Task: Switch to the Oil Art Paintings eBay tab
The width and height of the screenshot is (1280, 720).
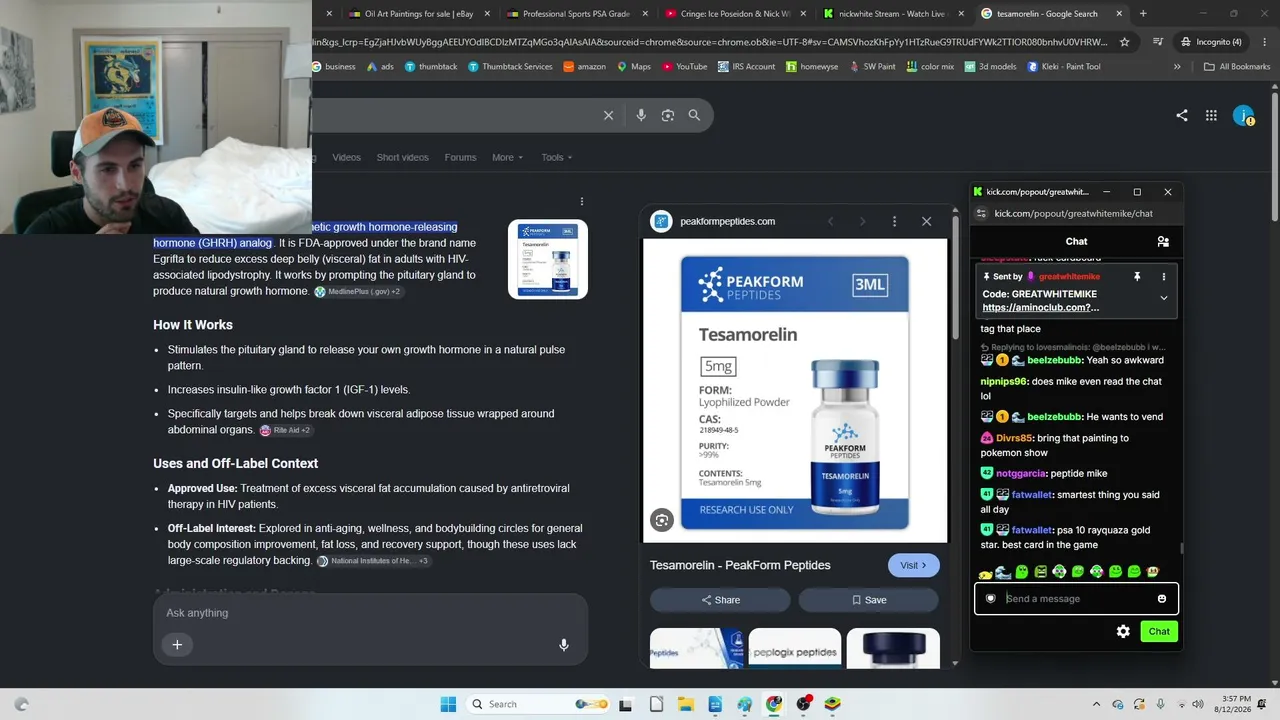Action: (x=418, y=14)
